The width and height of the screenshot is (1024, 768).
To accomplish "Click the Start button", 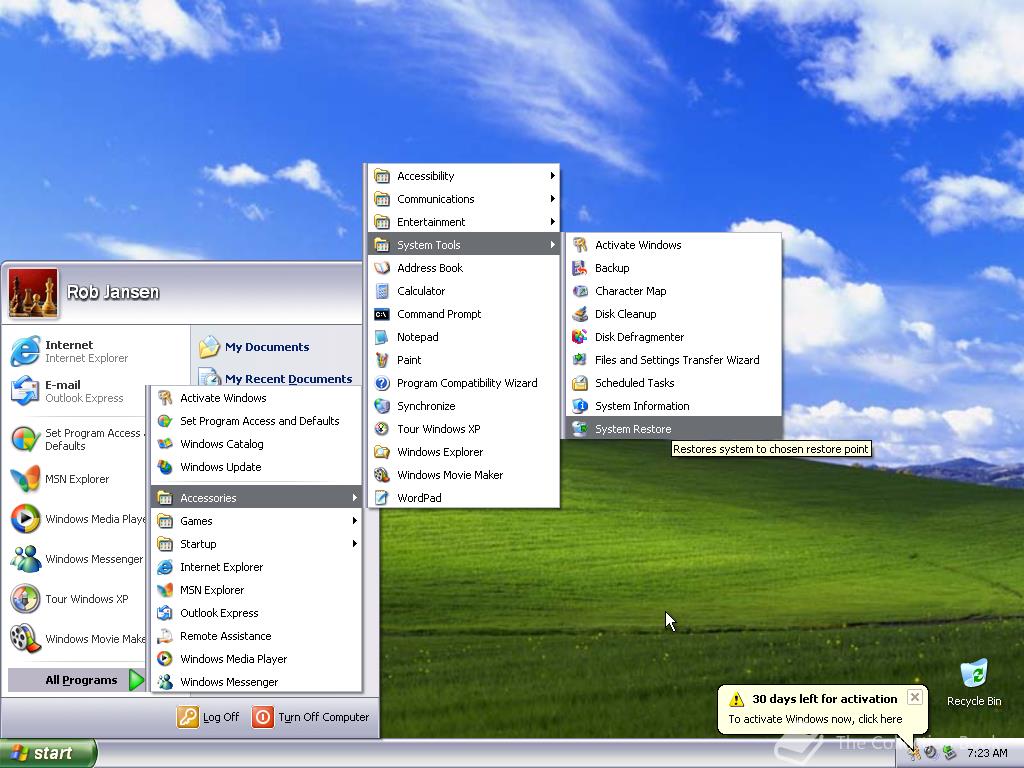I will coord(48,753).
